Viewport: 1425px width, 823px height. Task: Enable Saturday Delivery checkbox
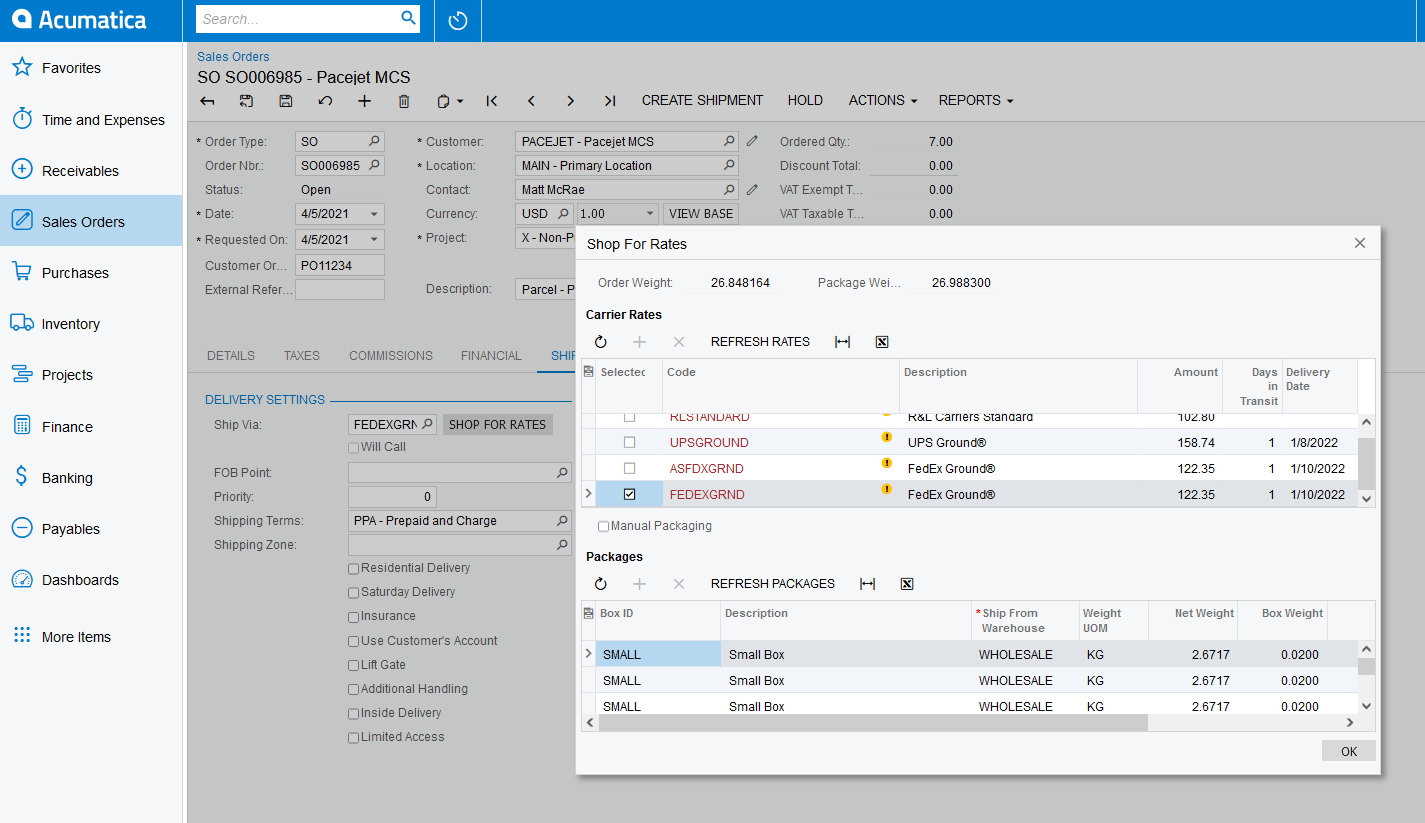[353, 592]
